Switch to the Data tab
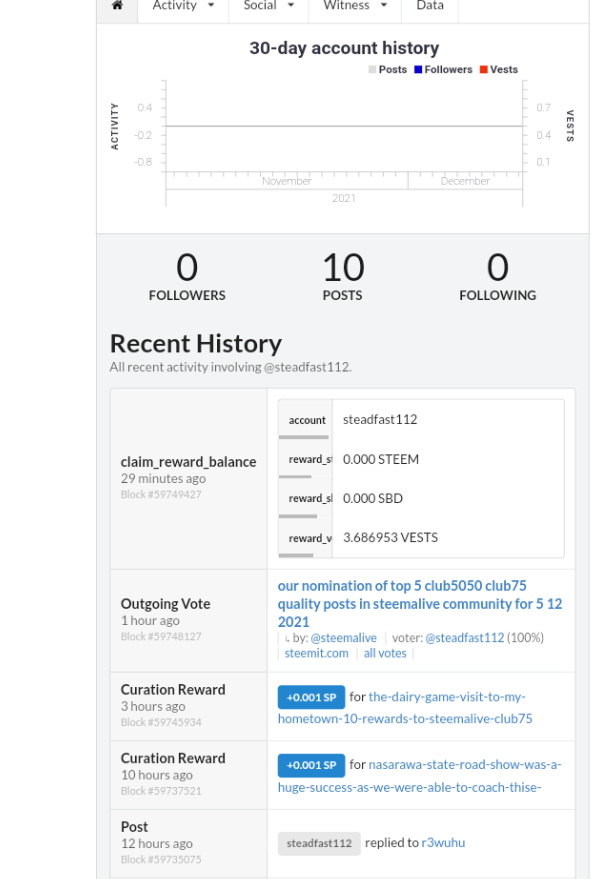 coord(430,6)
